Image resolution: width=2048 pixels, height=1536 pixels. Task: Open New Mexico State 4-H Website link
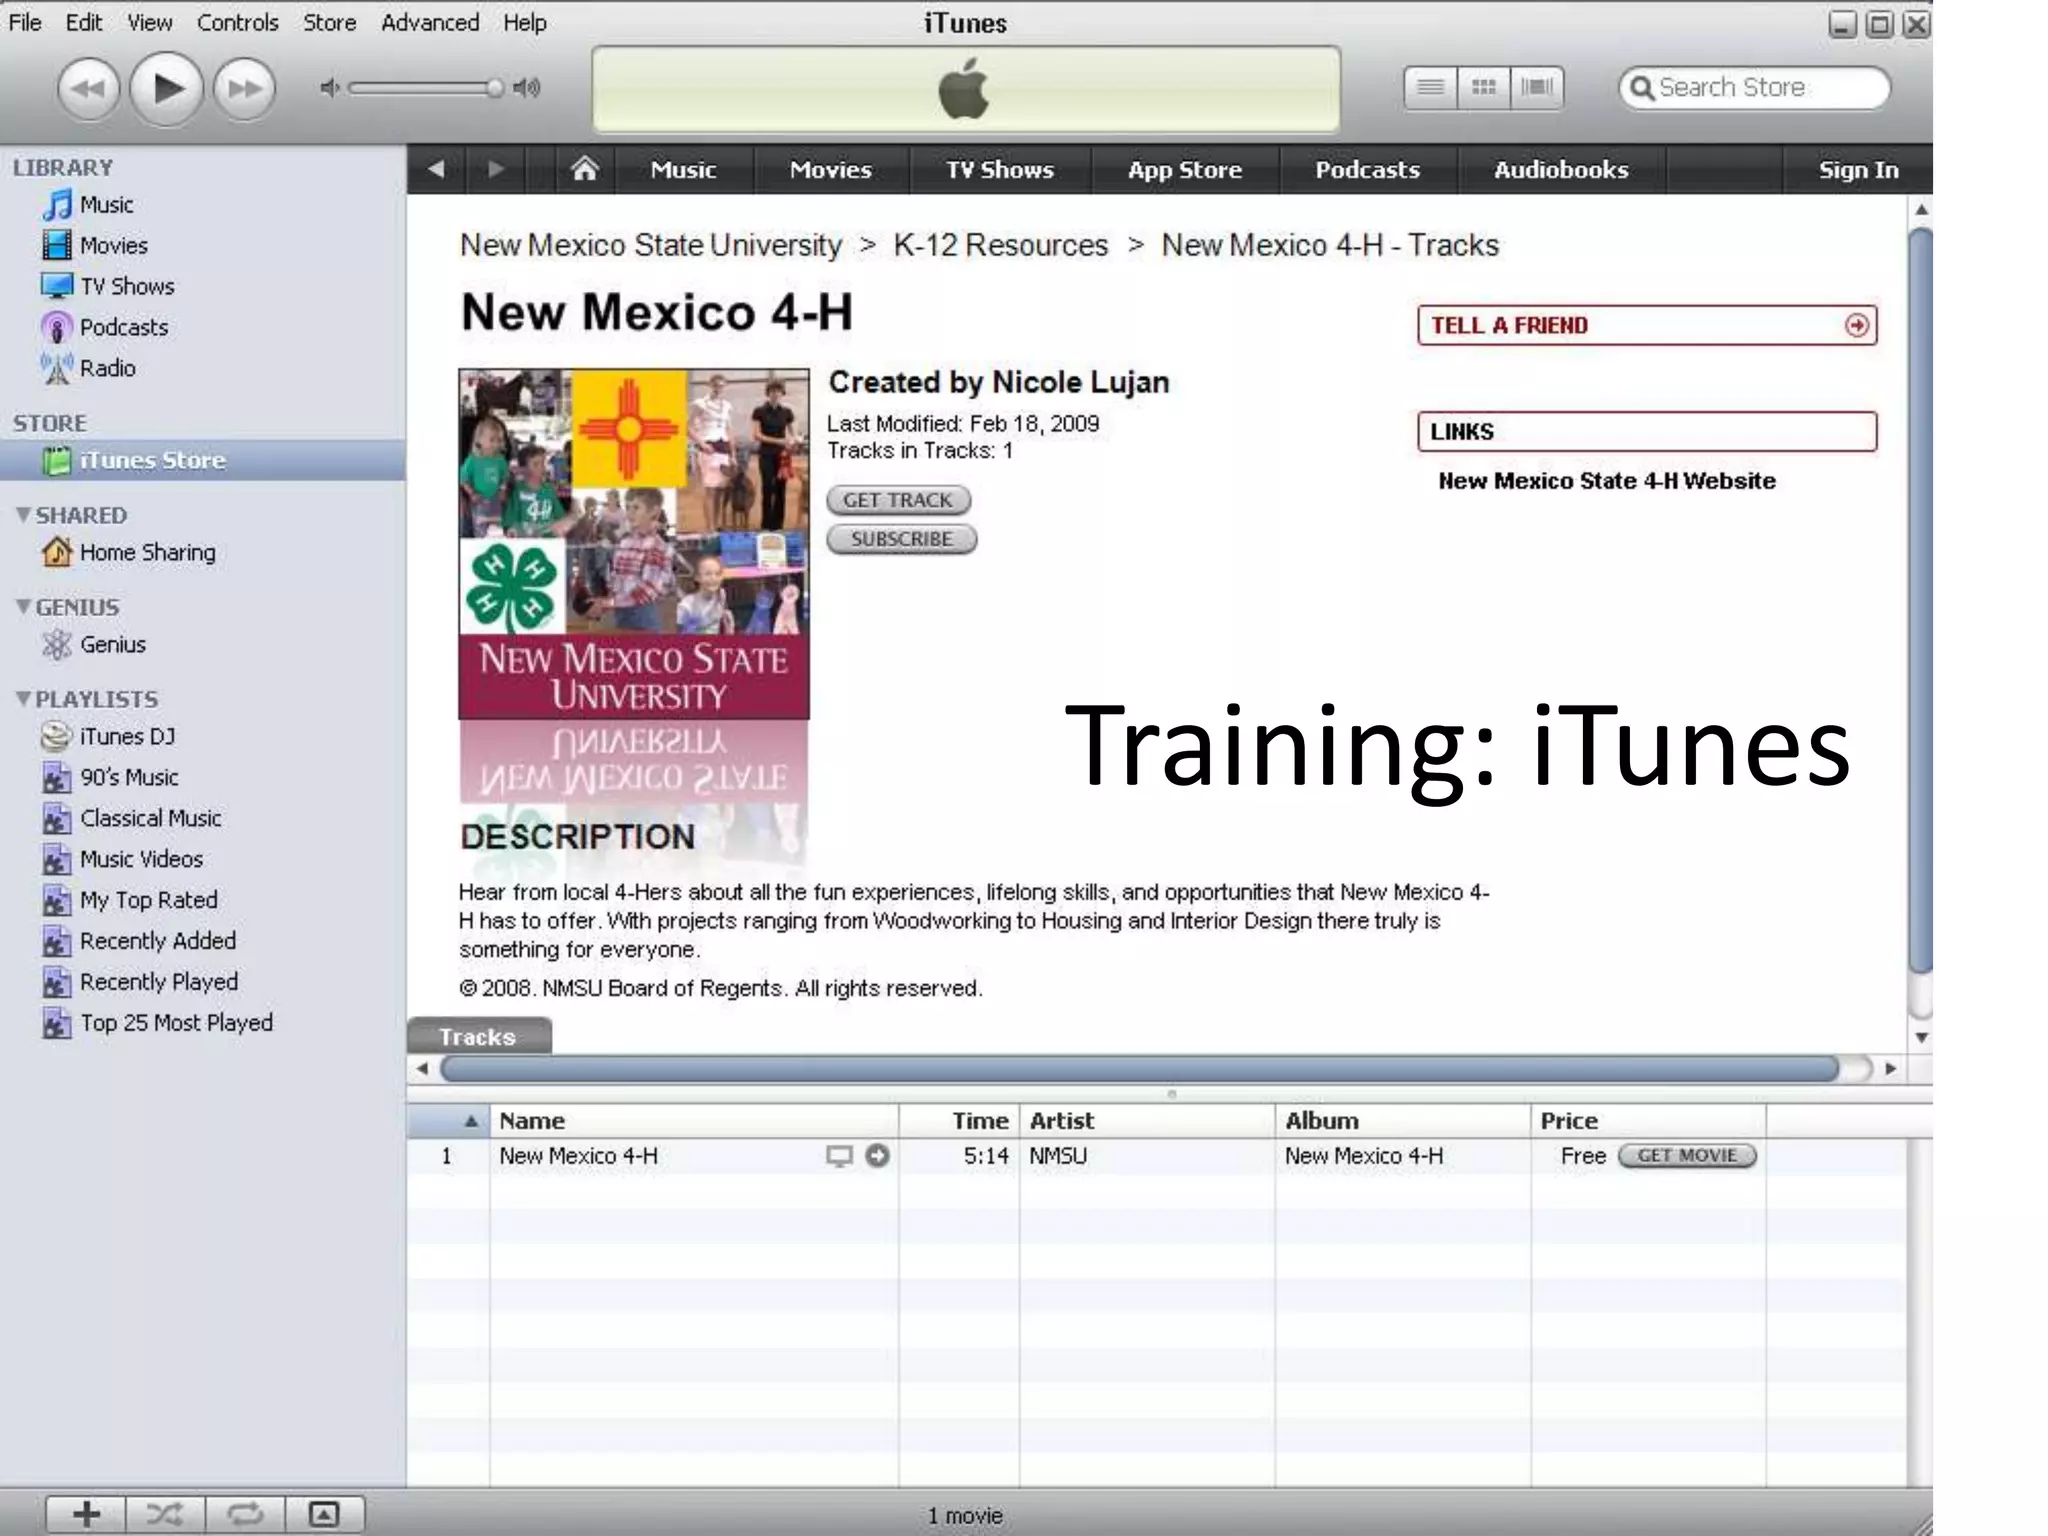pyautogui.click(x=1606, y=481)
